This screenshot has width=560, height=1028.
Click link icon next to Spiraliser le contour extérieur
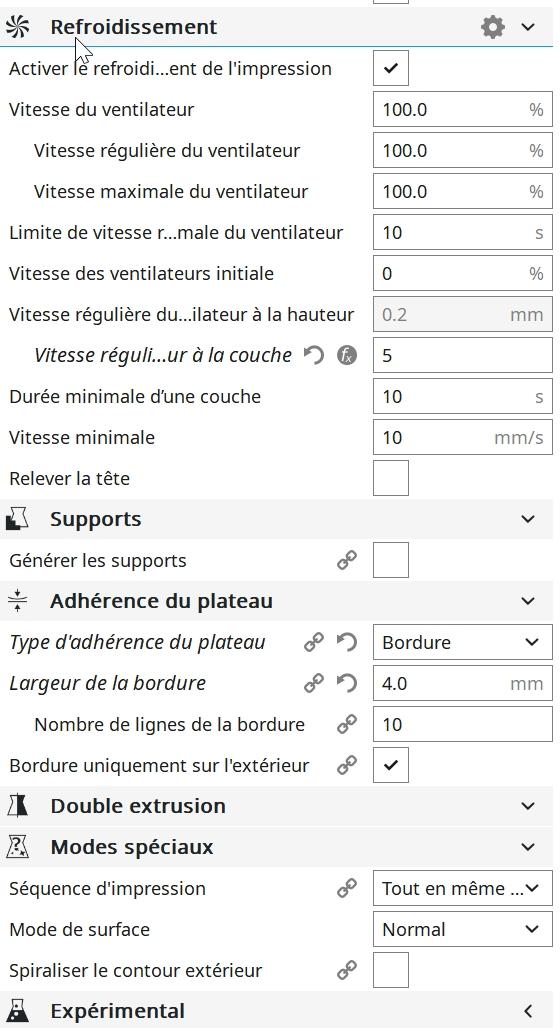[347, 970]
